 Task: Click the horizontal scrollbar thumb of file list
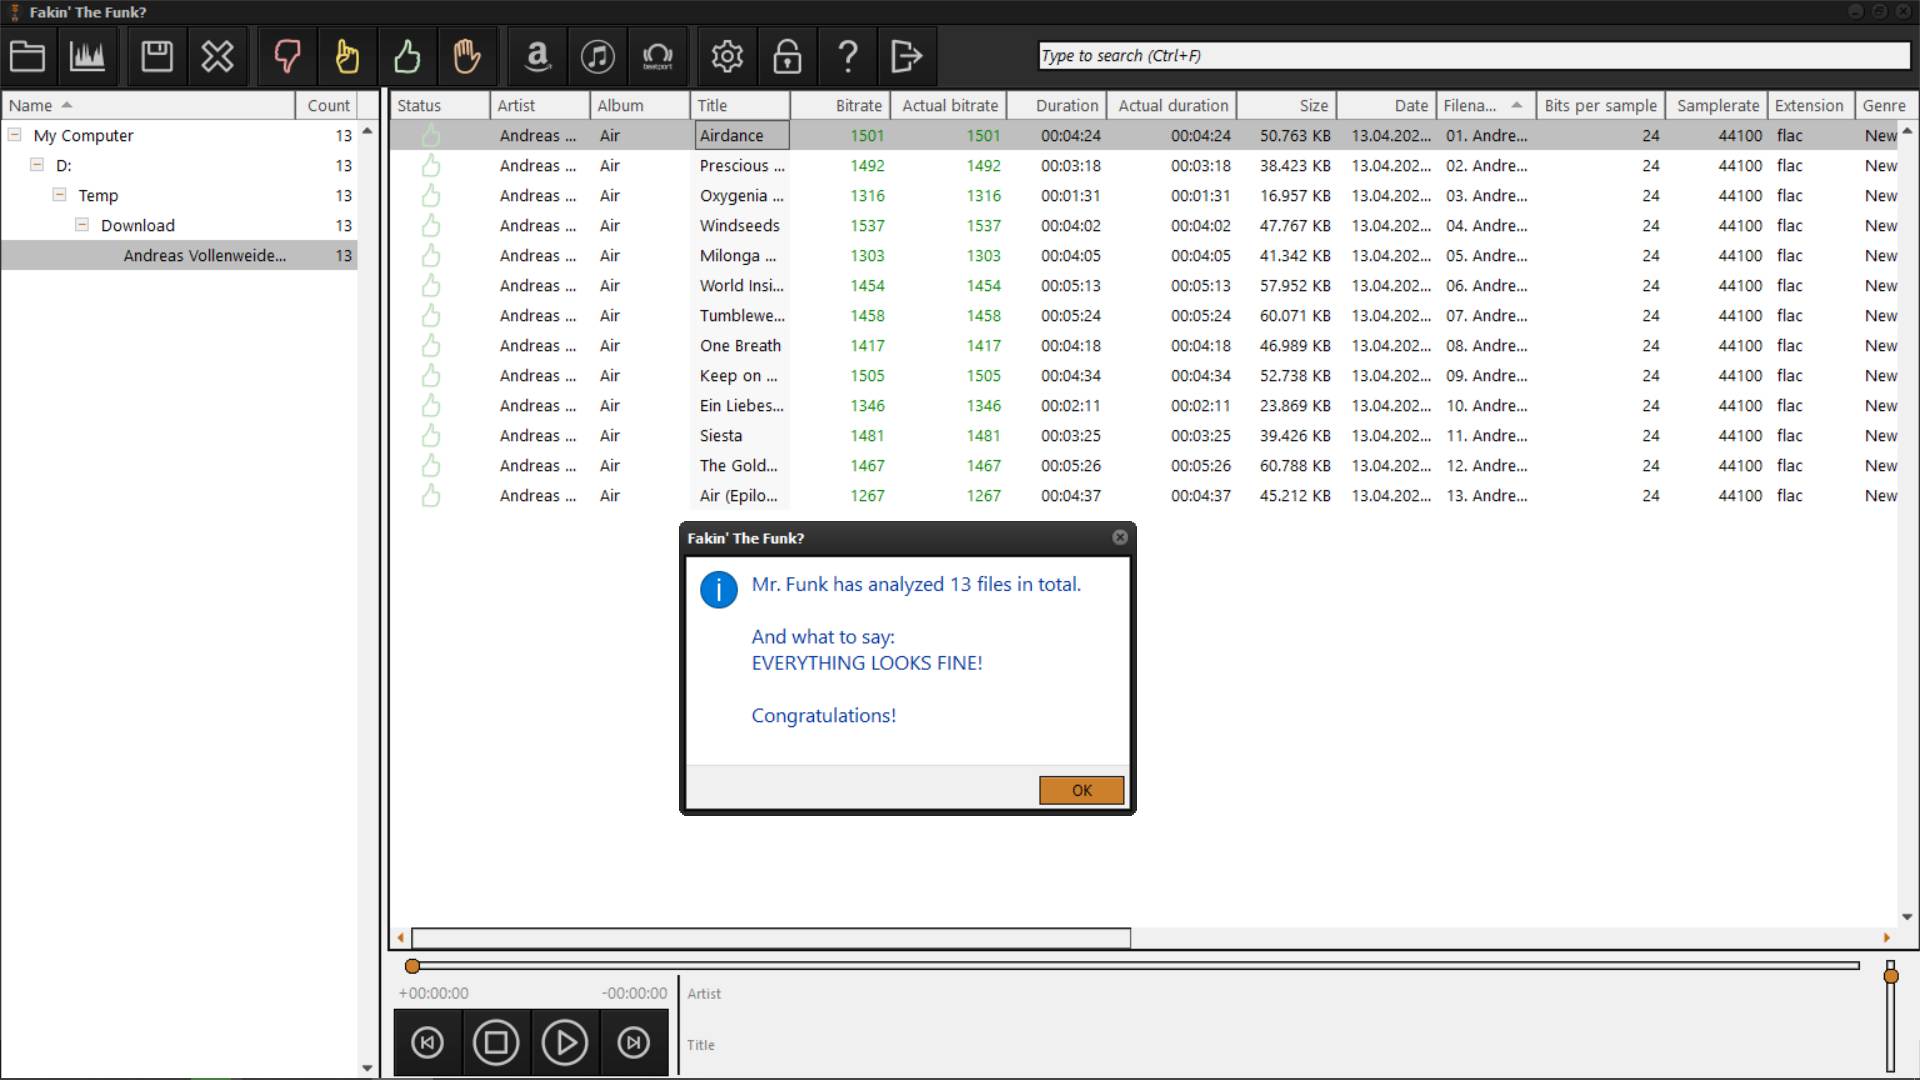point(771,938)
